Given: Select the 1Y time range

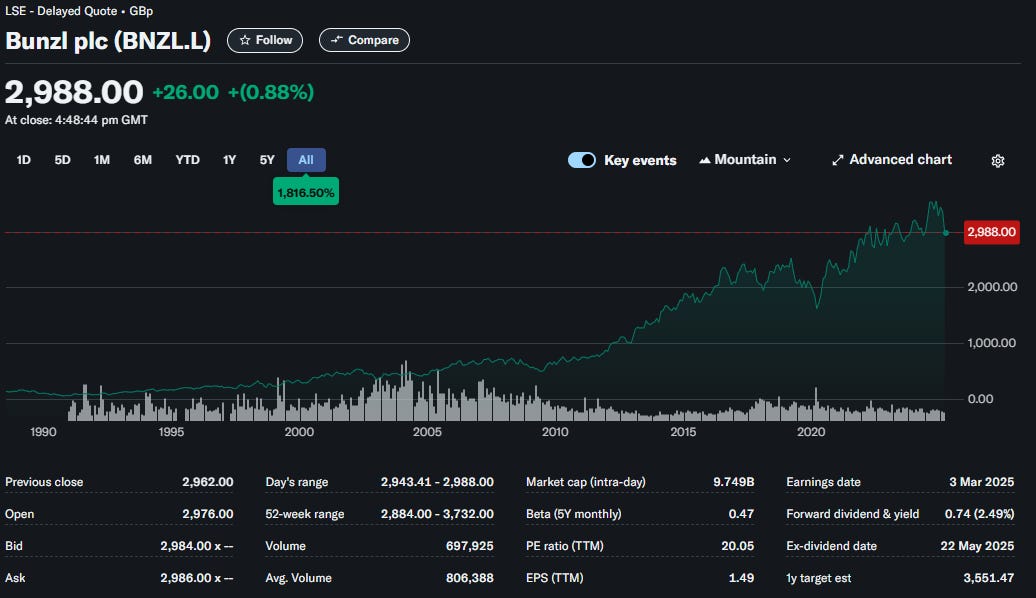Looking at the screenshot, I should tap(229, 160).
